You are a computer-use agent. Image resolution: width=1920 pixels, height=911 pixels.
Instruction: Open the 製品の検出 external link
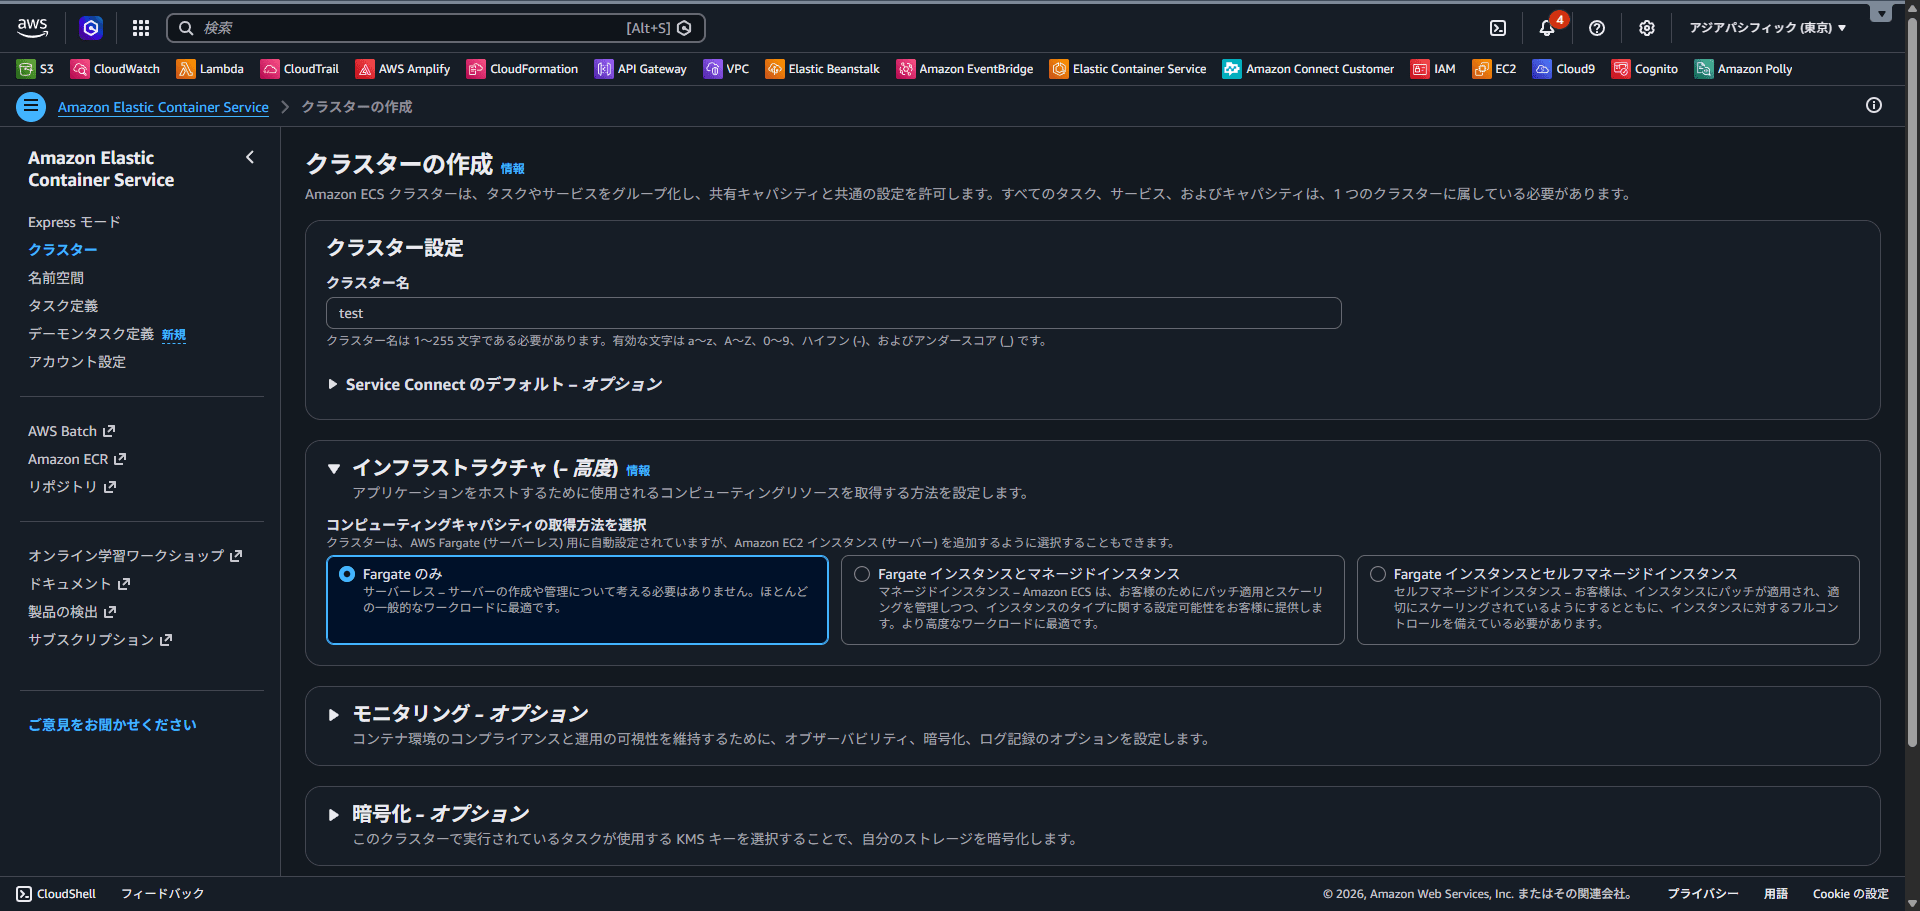point(72,612)
